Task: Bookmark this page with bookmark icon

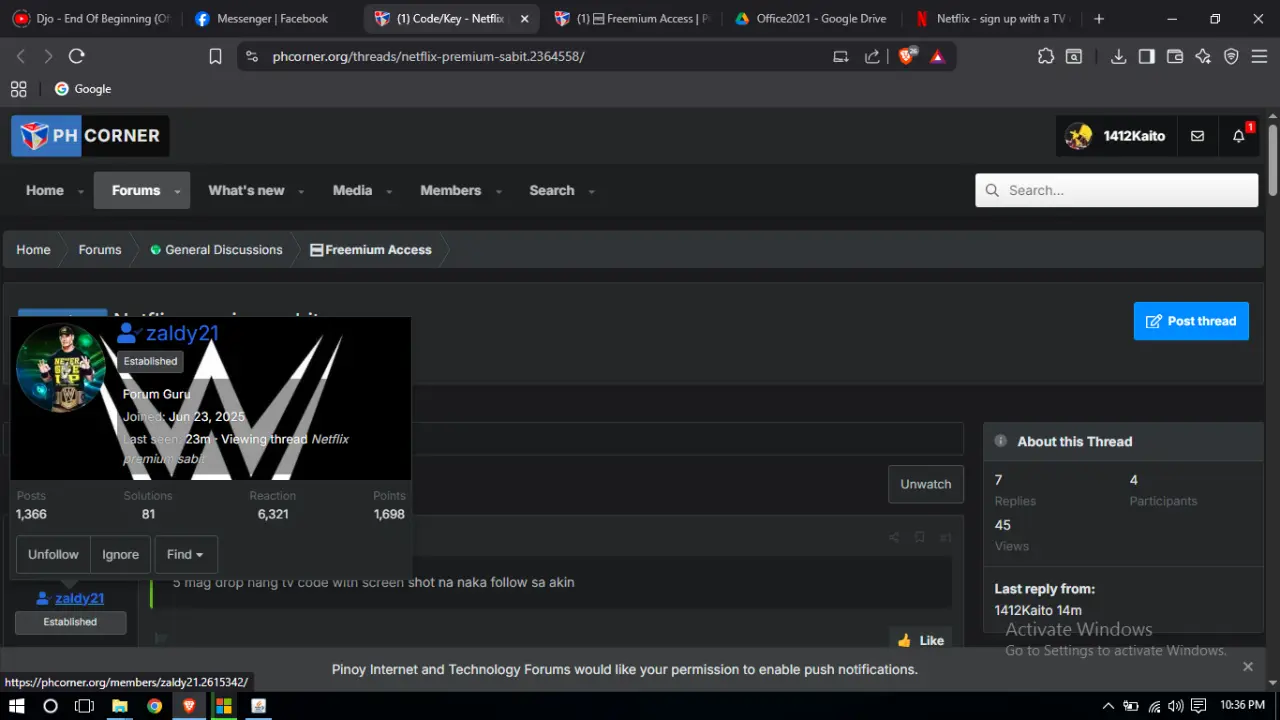Action: [x=215, y=57]
